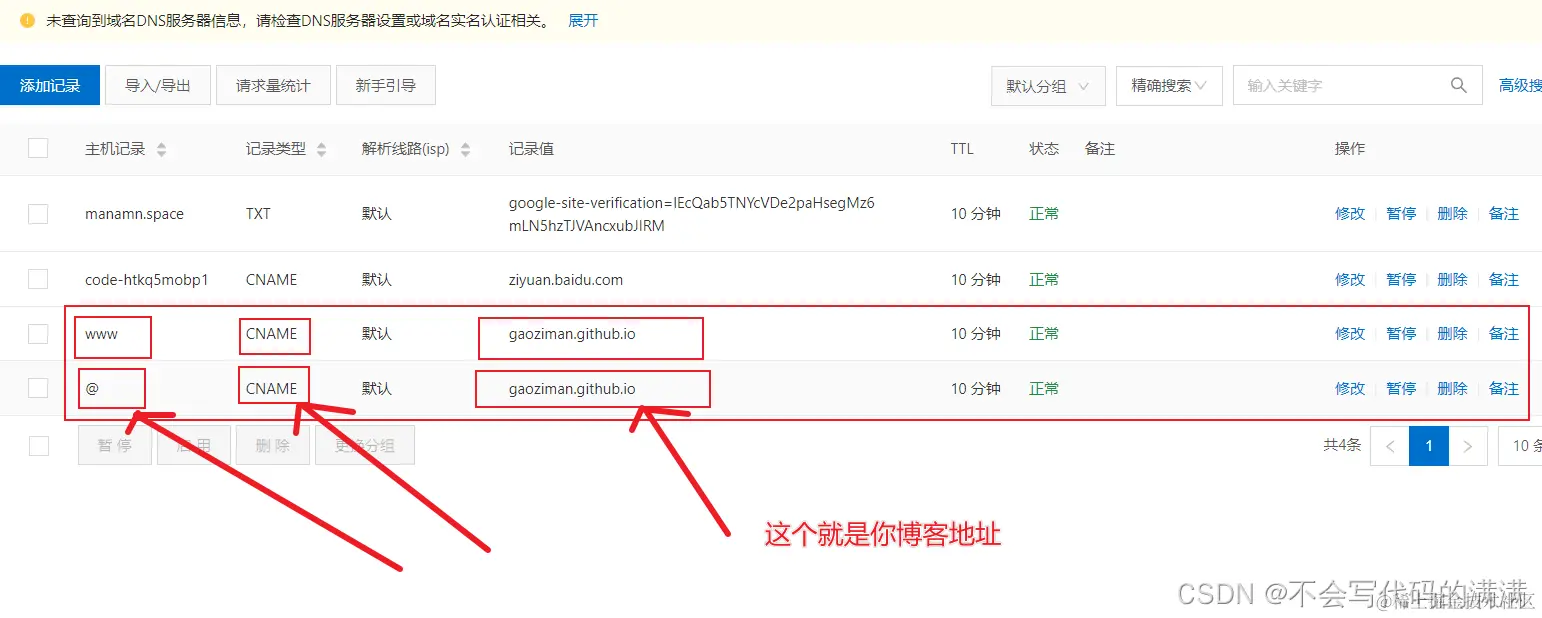
Task: Click the TTL column header
Action: (962, 149)
